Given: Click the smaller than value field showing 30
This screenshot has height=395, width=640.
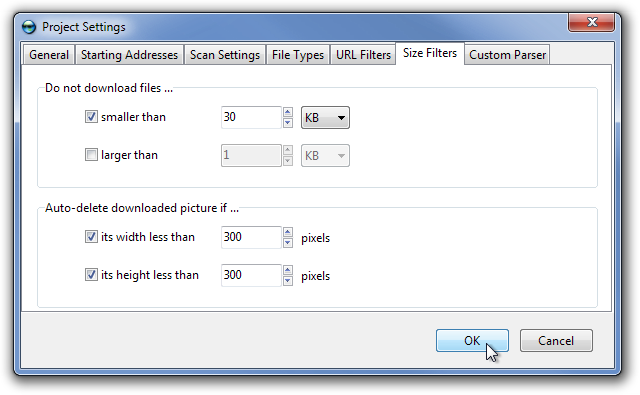Looking at the screenshot, I should [251, 118].
